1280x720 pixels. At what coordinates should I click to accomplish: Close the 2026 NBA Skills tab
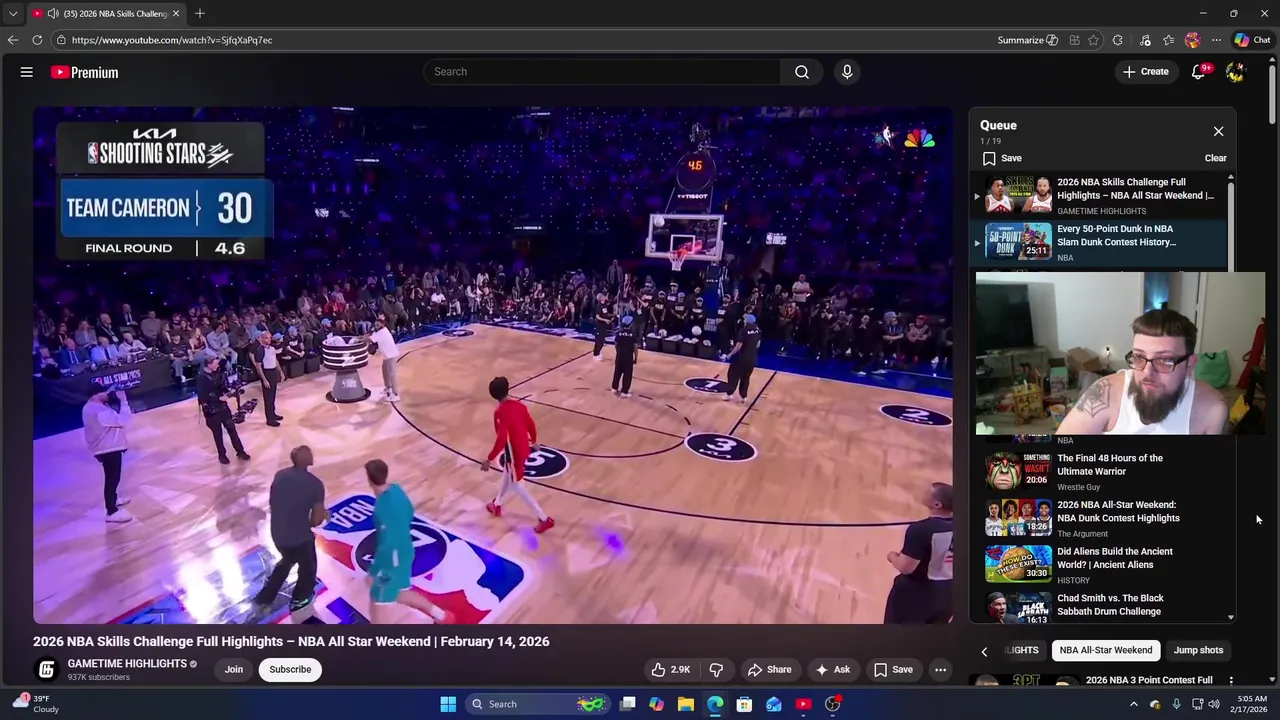click(x=176, y=13)
